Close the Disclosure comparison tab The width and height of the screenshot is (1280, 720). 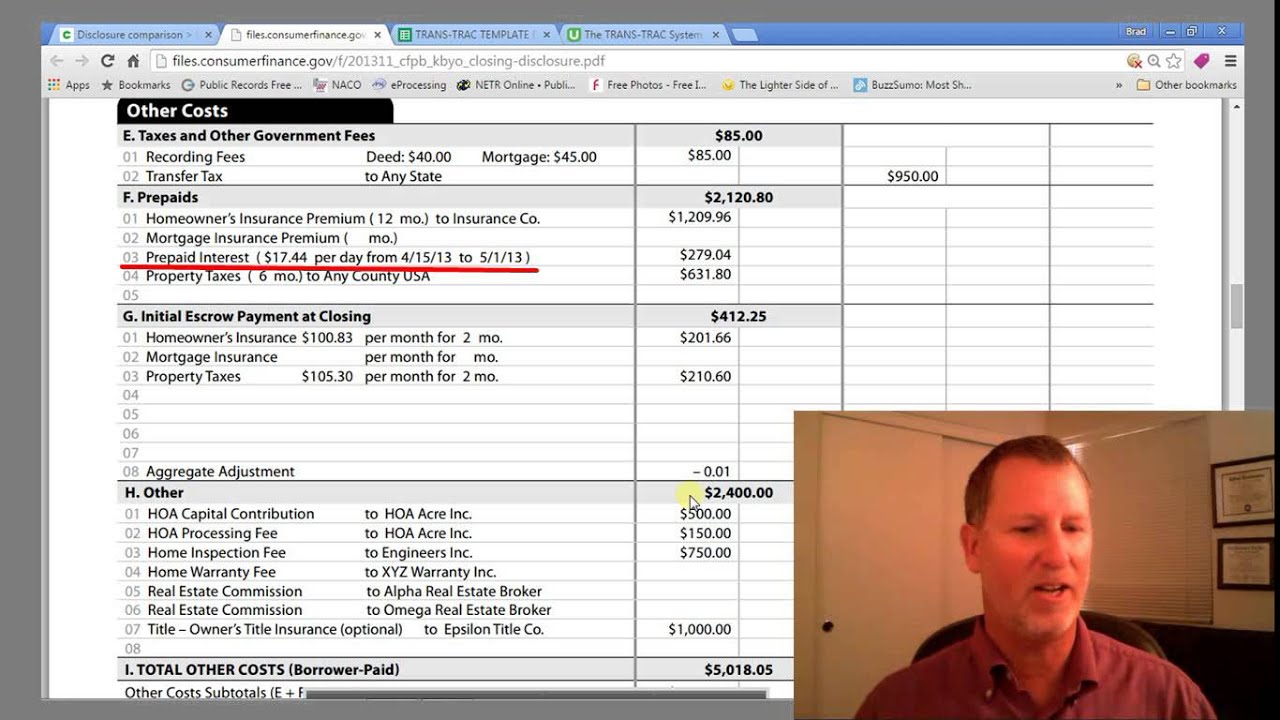(208, 34)
